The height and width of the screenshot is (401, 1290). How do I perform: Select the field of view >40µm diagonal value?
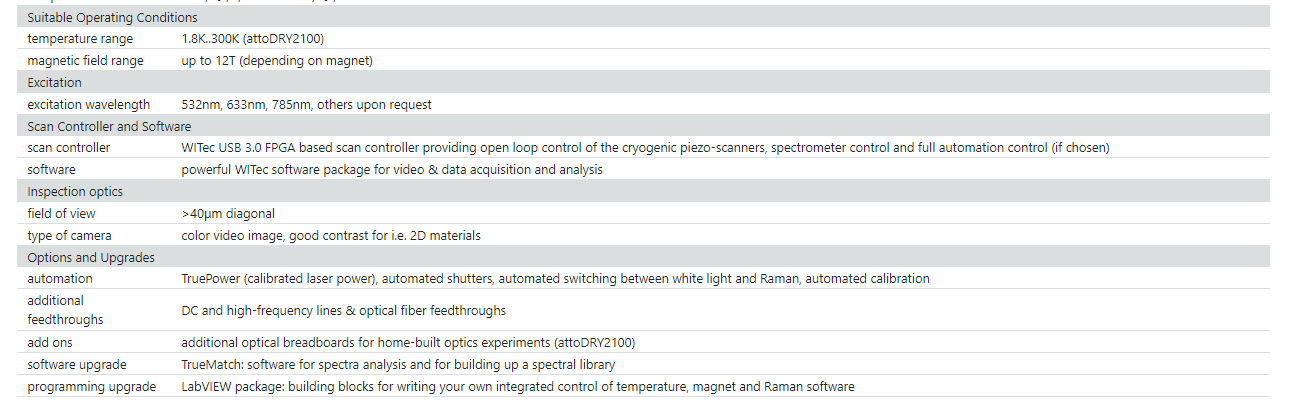(x=228, y=214)
